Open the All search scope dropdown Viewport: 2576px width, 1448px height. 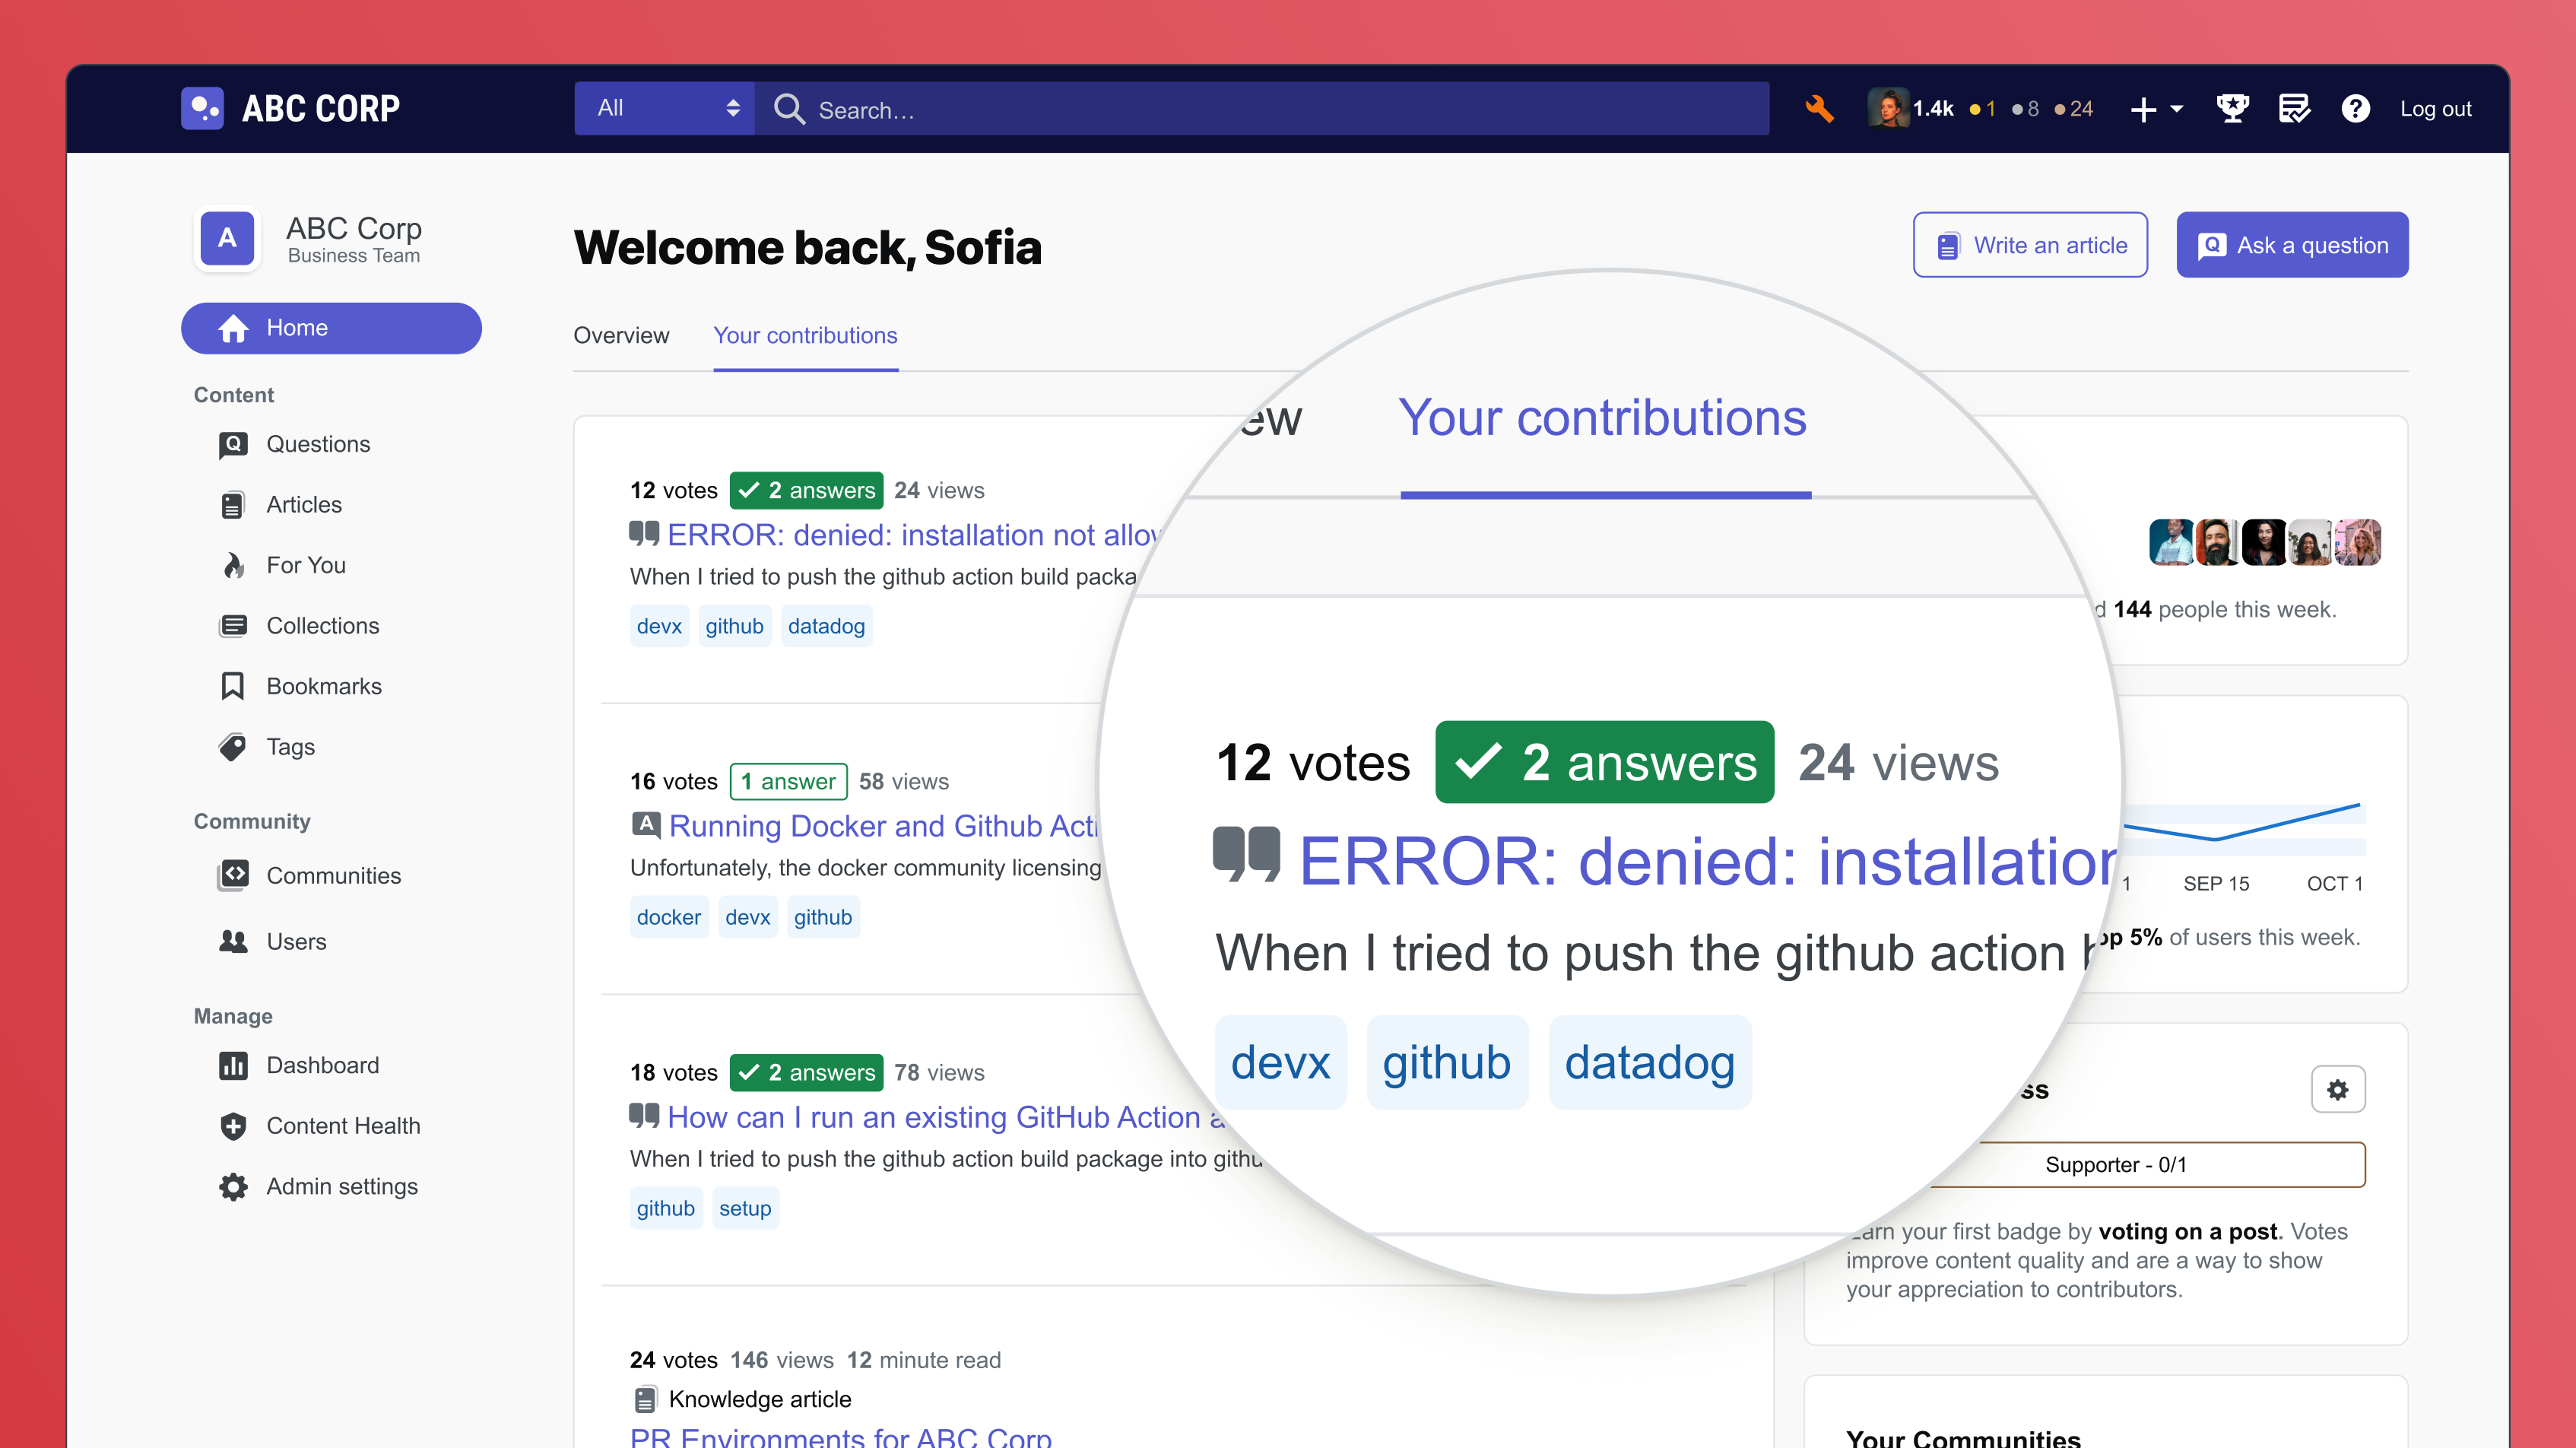click(x=665, y=108)
